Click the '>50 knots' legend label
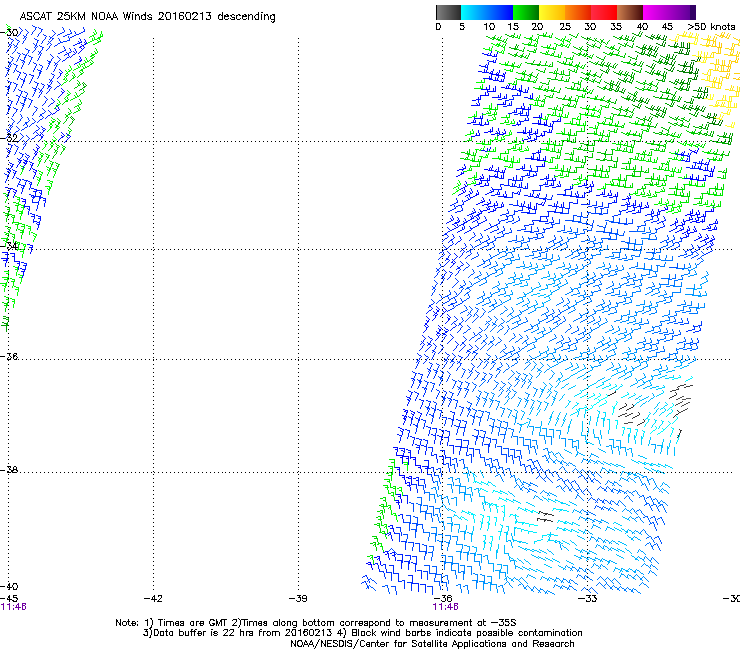The image size is (740, 650). point(711,27)
